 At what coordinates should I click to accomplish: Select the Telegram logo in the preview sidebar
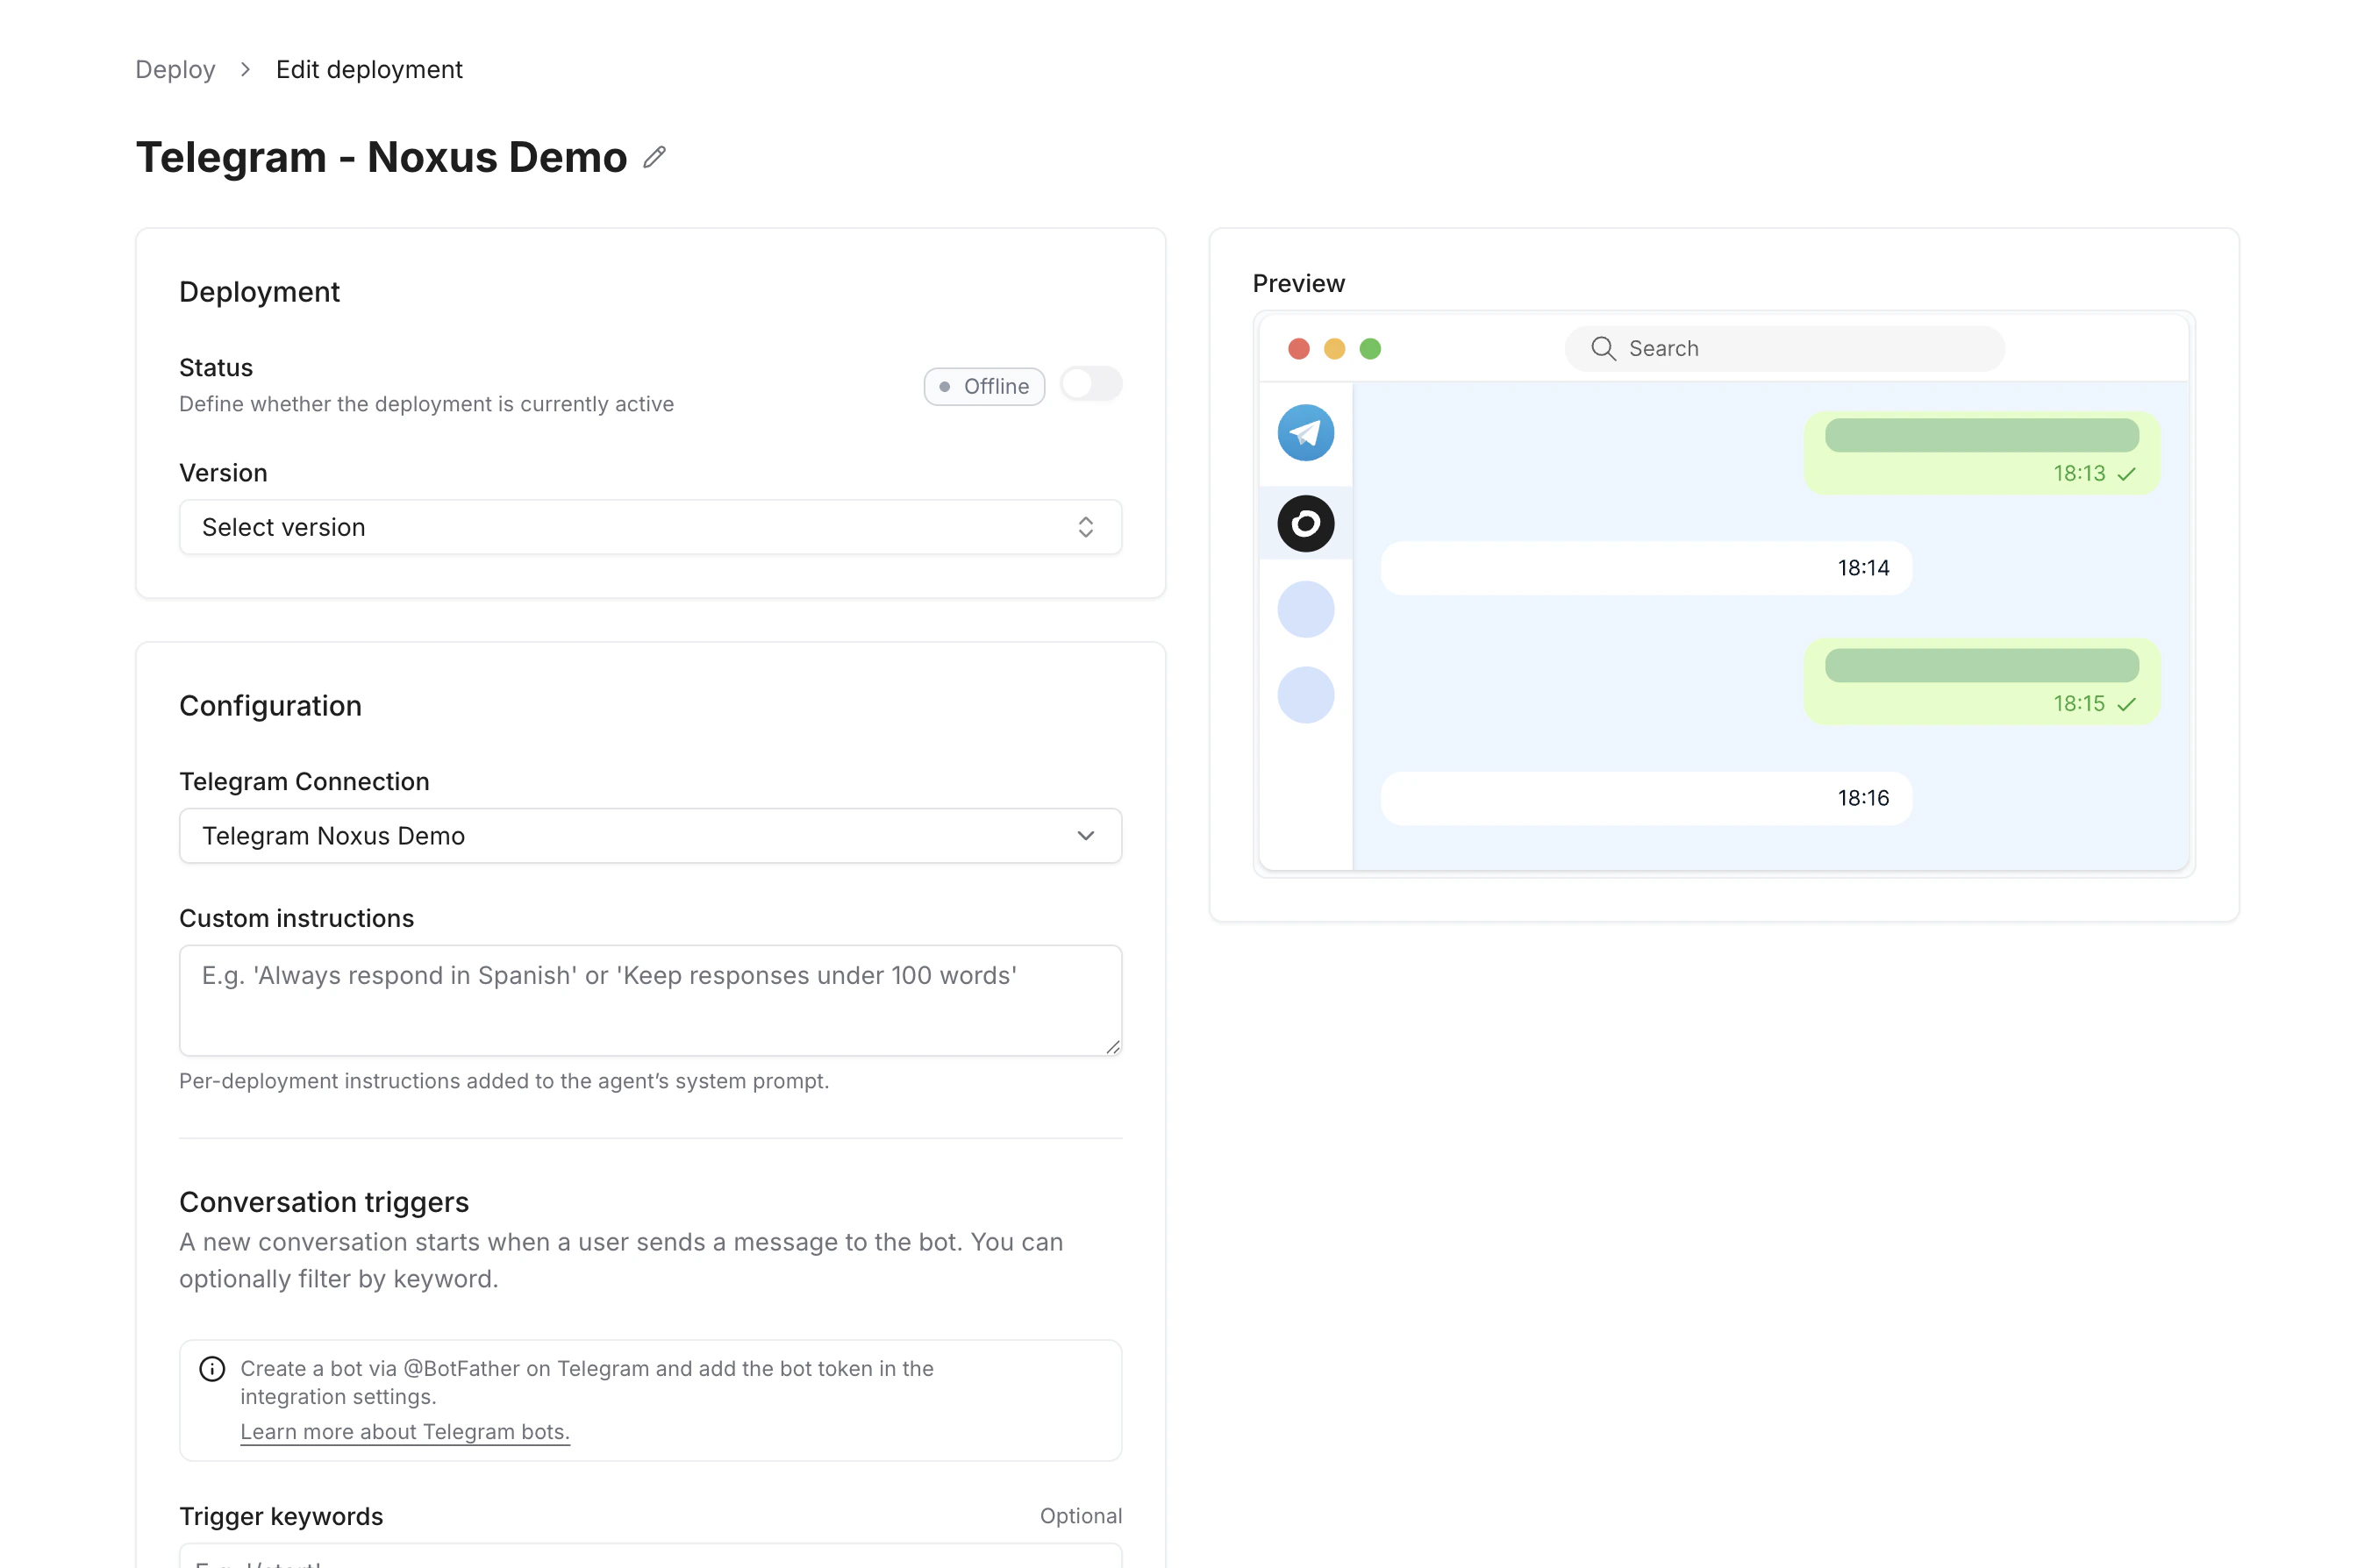1305,433
